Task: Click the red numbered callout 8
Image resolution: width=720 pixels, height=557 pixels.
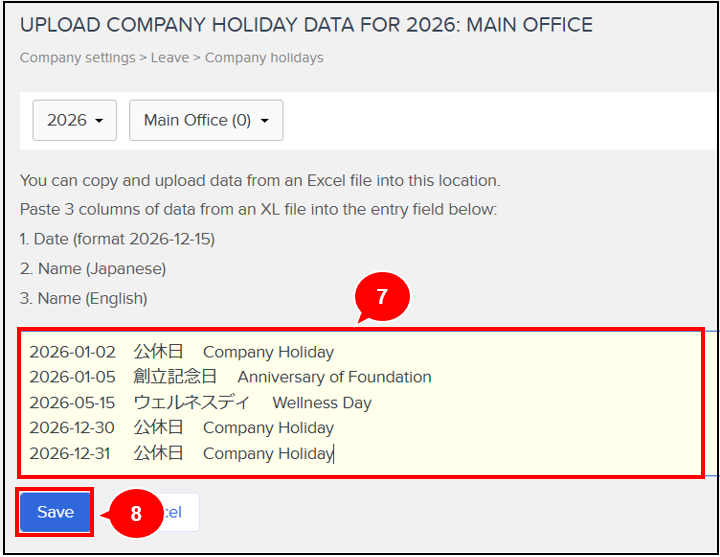Action: pos(136,513)
